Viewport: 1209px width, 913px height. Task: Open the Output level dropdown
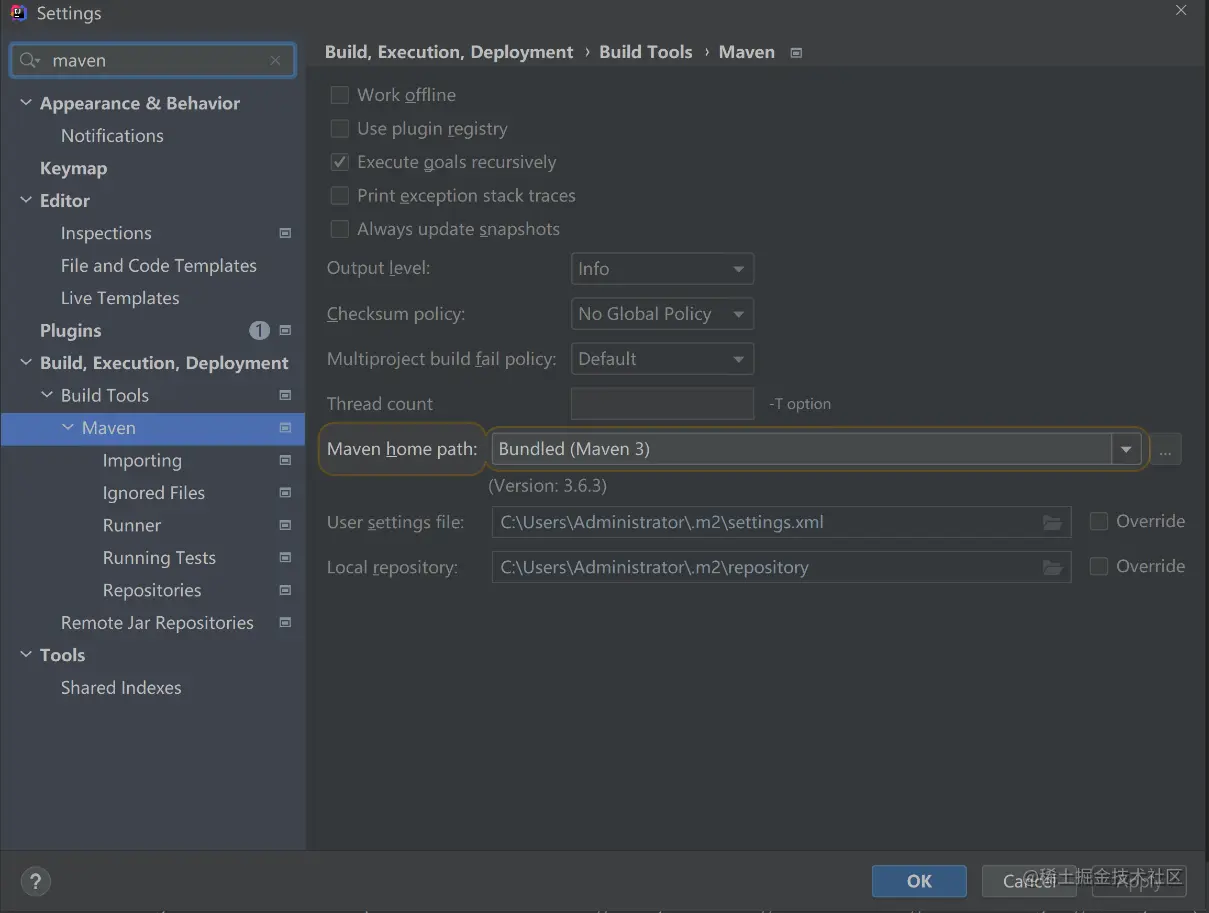pyautogui.click(x=662, y=269)
